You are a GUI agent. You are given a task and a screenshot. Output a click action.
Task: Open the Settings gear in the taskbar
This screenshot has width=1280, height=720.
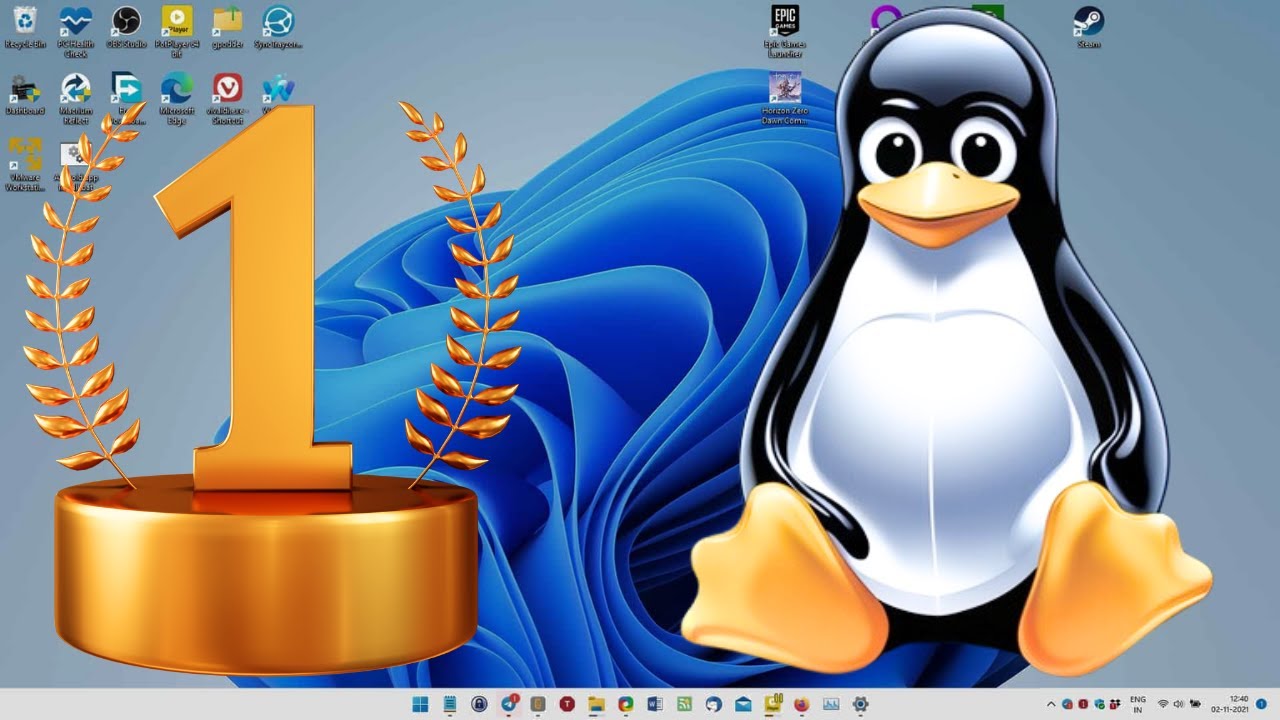pos(860,704)
